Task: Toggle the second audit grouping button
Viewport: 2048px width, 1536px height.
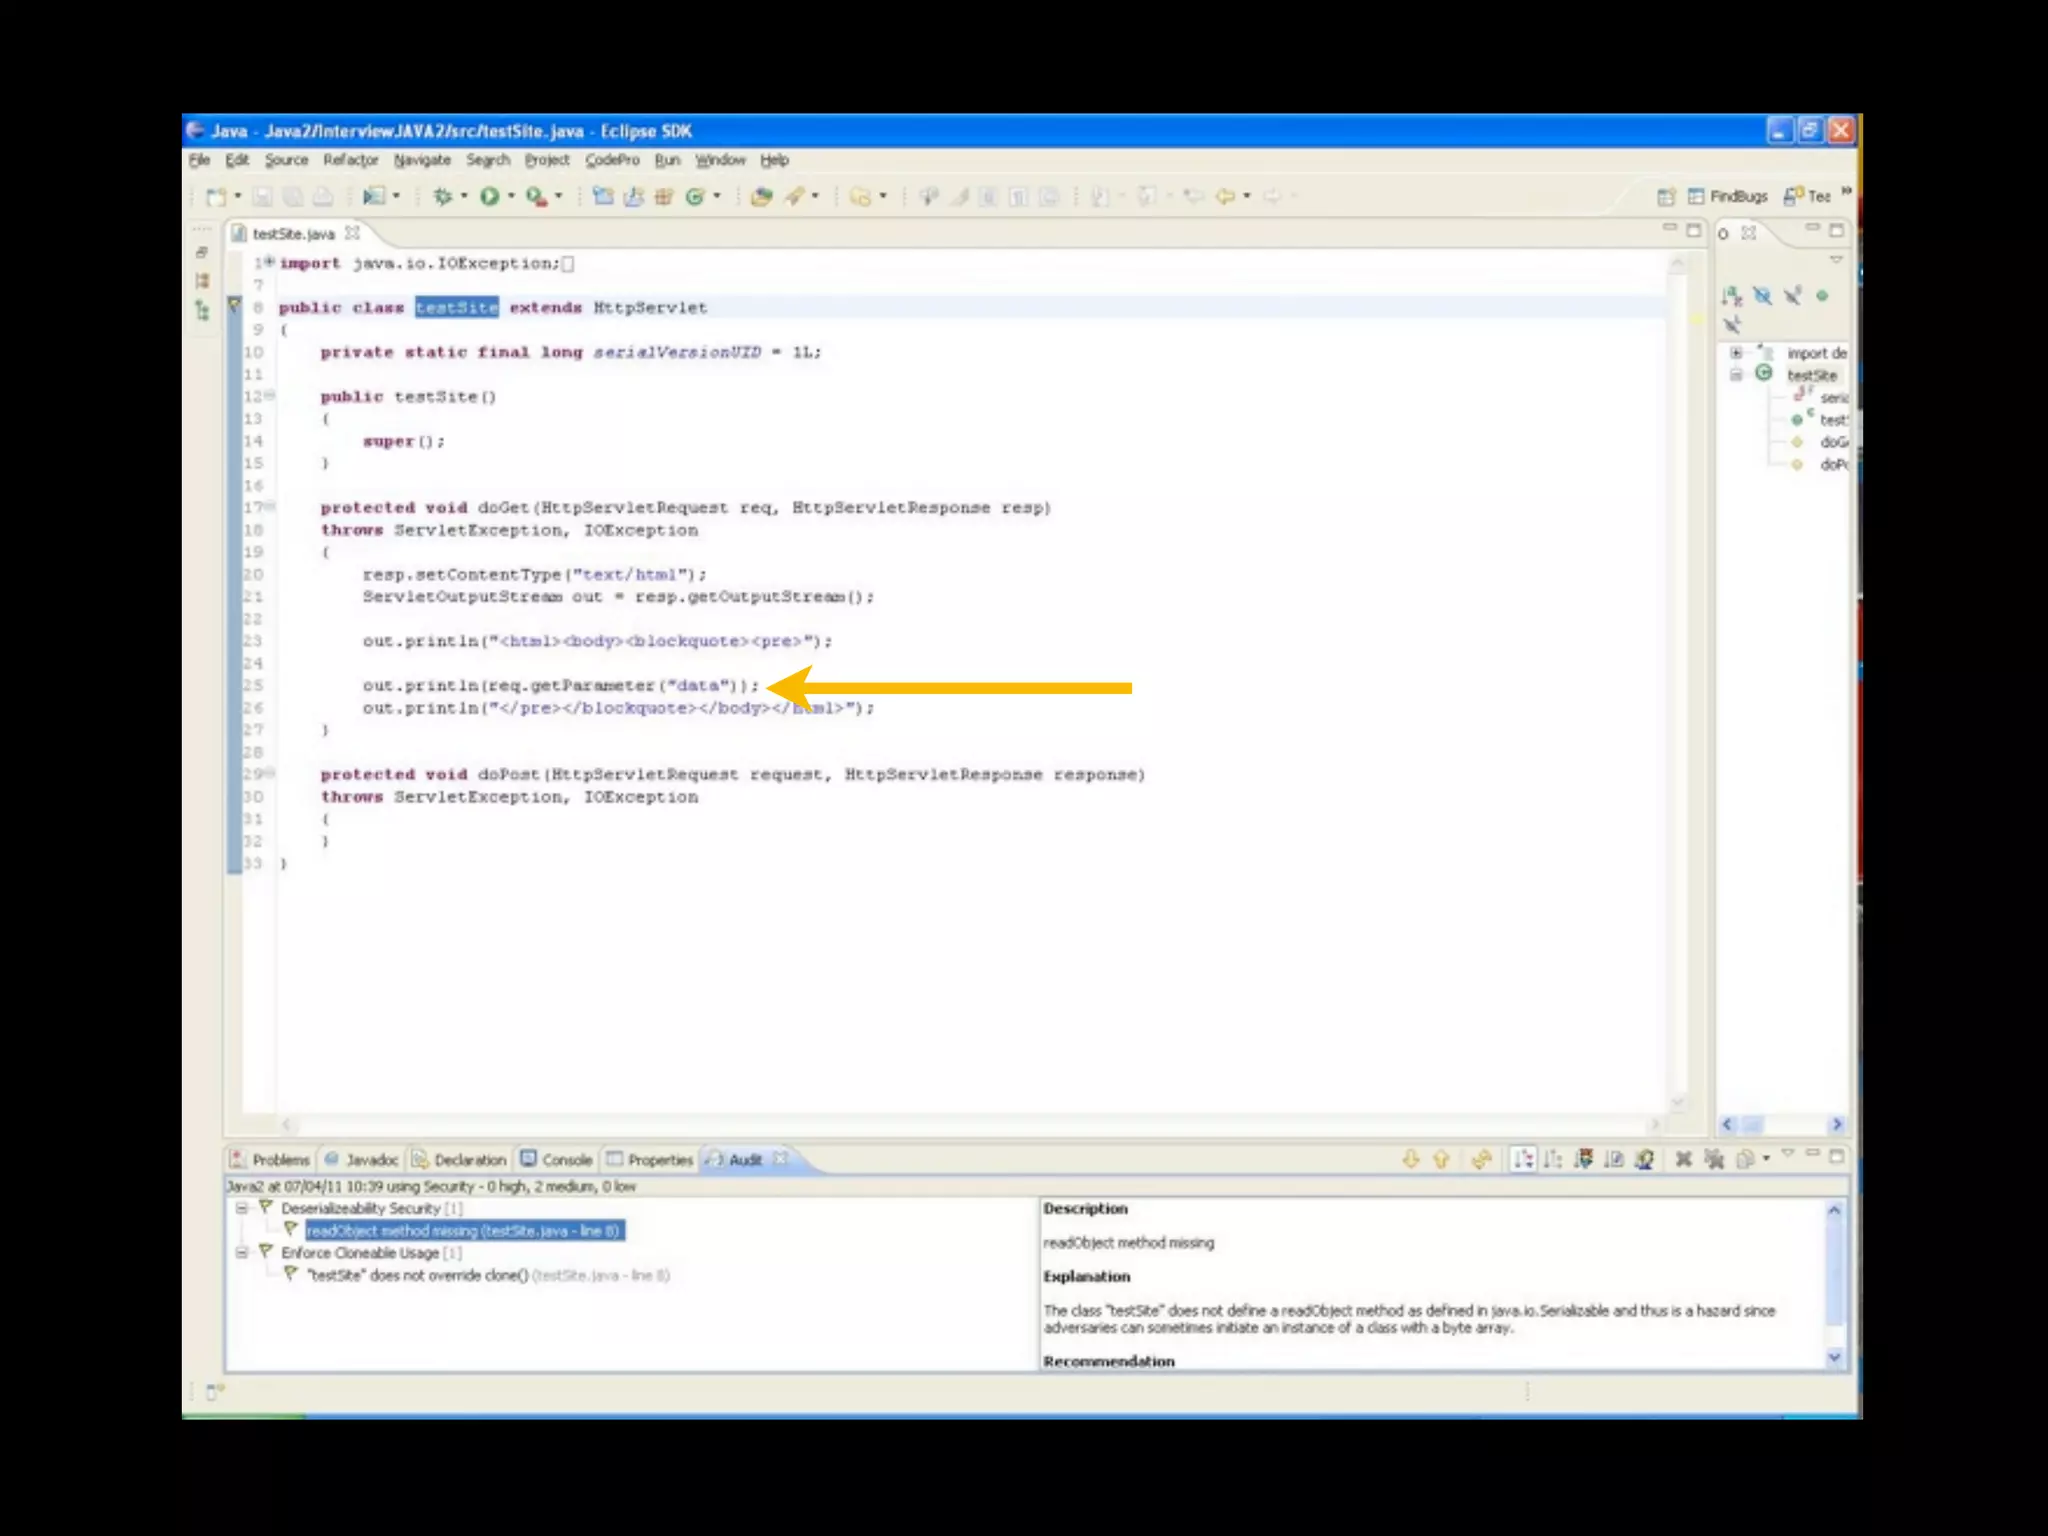Action: pos(1553,1159)
